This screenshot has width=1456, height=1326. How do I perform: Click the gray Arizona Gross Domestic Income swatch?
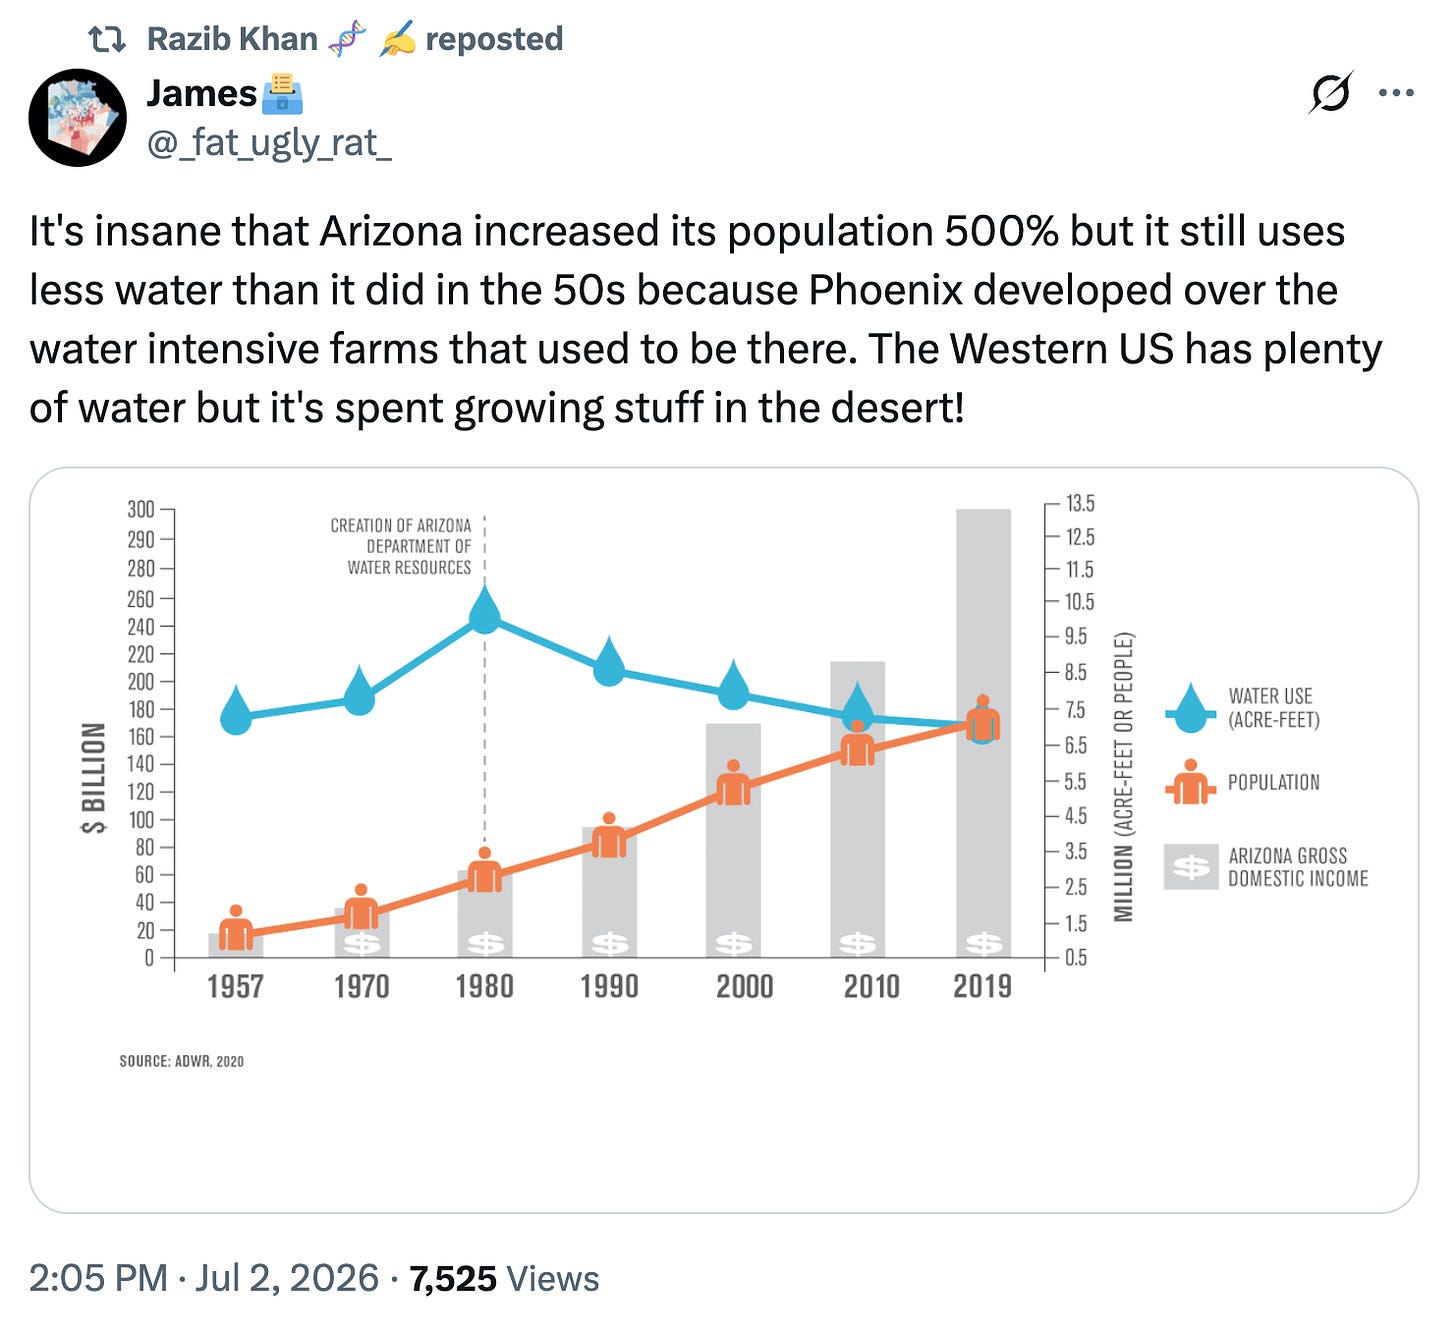point(1191,867)
